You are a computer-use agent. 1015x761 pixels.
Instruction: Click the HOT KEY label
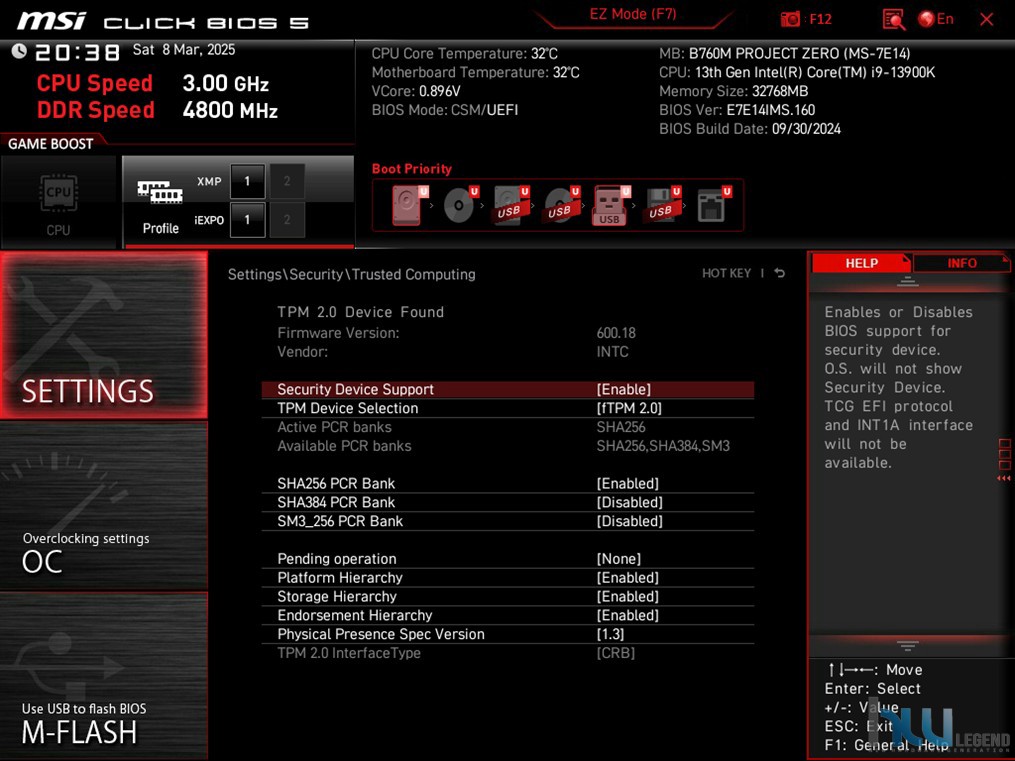click(x=726, y=273)
